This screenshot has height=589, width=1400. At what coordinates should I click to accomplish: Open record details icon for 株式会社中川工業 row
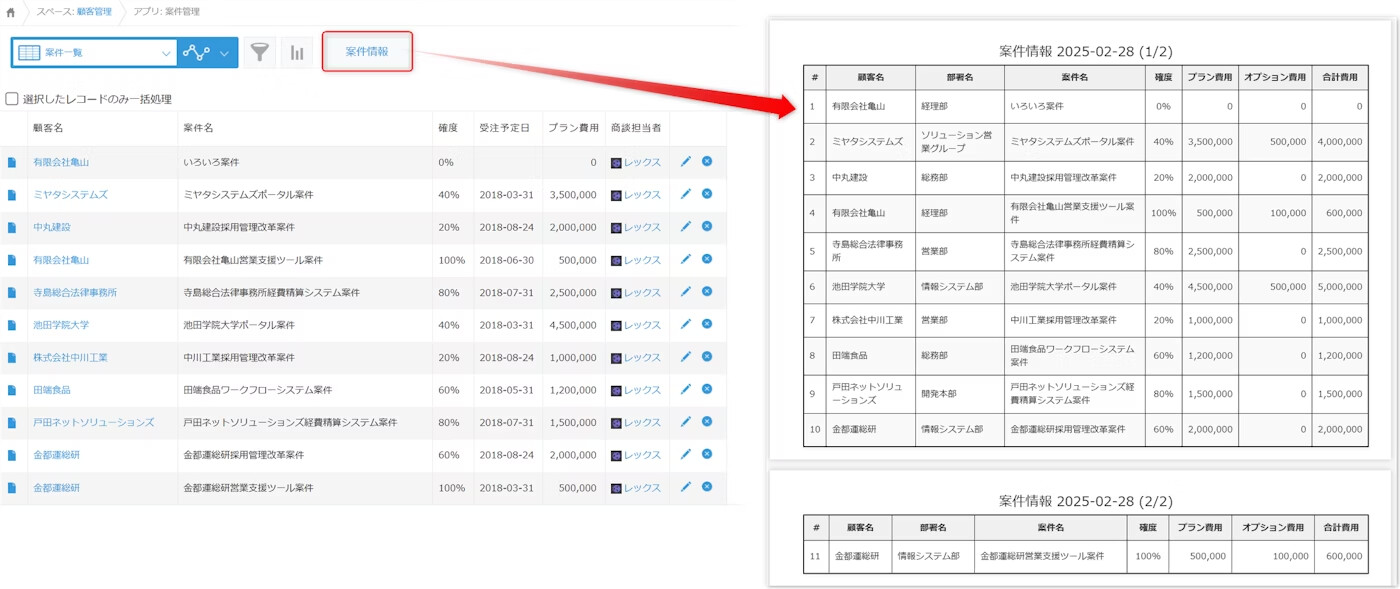[12, 358]
